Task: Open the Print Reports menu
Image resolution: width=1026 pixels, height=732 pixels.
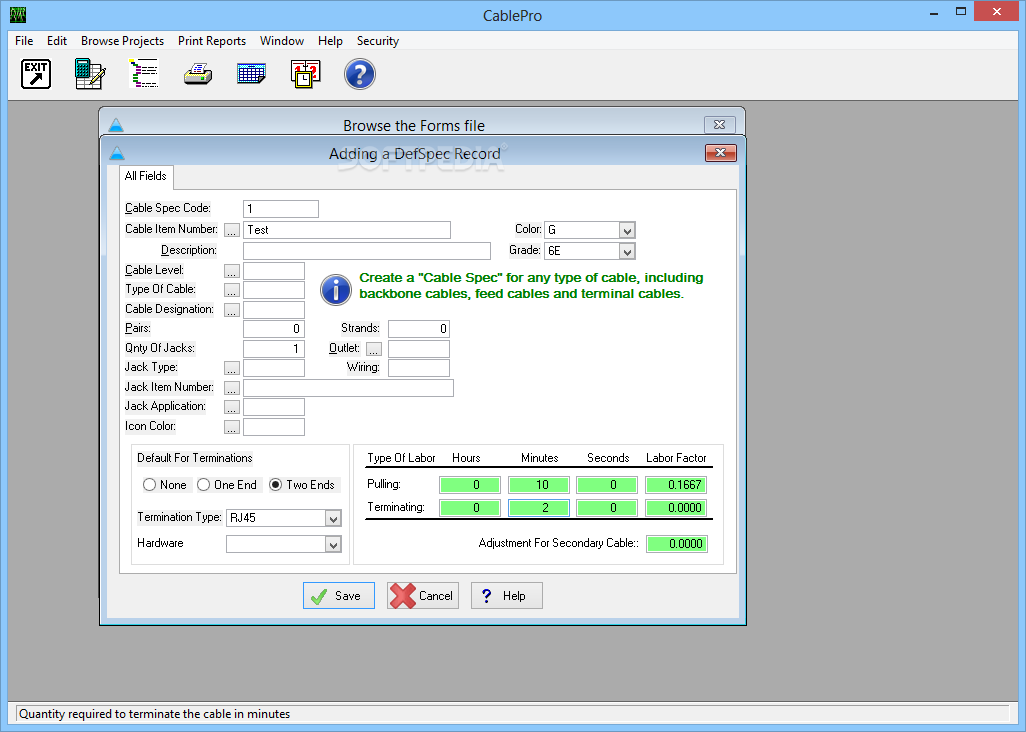Action: [x=212, y=41]
